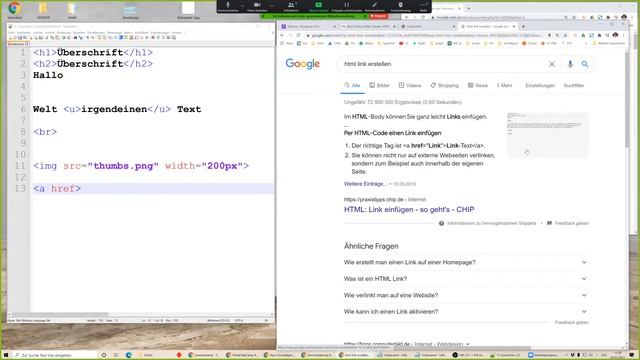Pause the Zoom screen share

pyautogui.click(x=347, y=6)
